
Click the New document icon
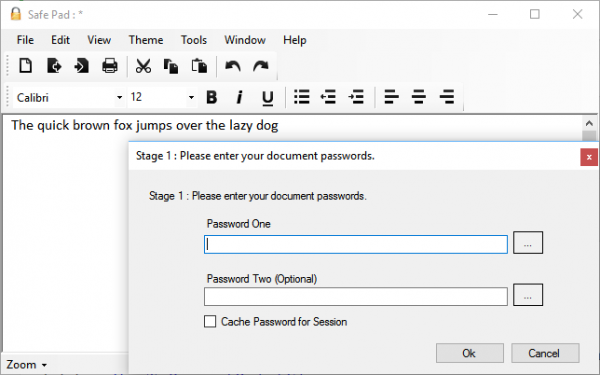[x=26, y=66]
